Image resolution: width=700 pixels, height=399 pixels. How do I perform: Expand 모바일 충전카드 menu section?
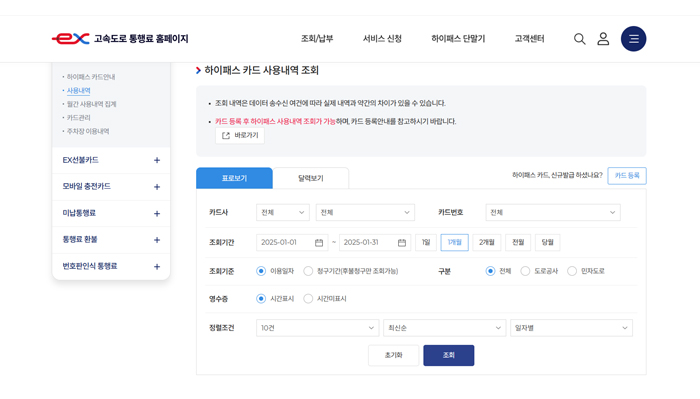point(111,187)
